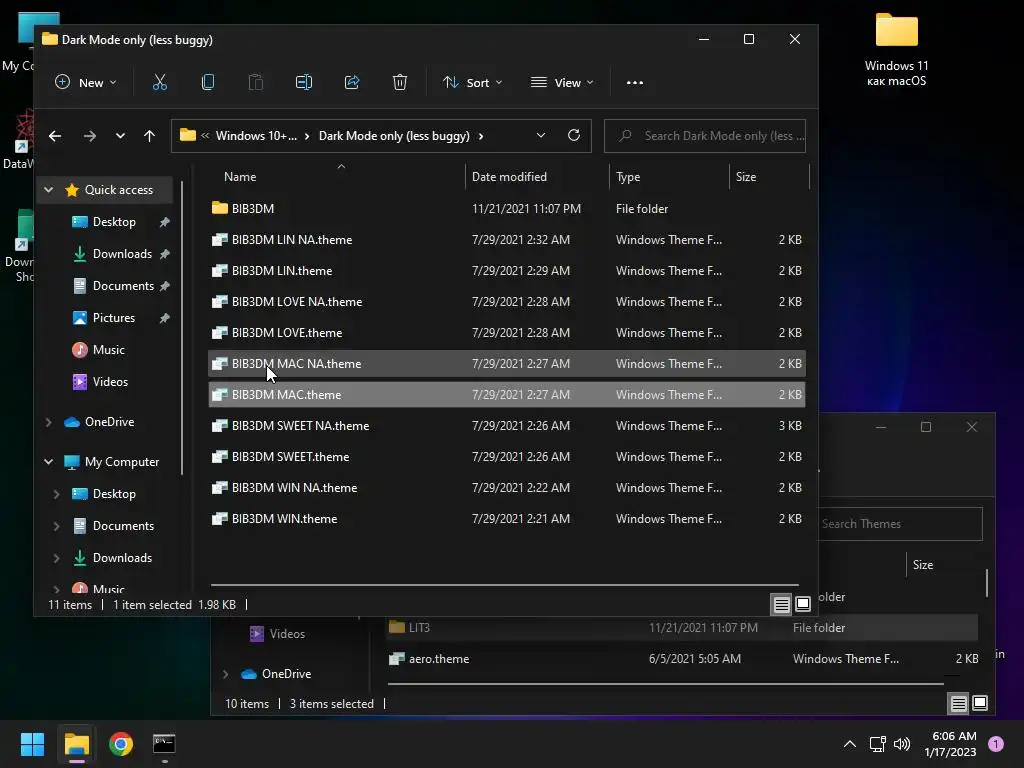This screenshot has width=1024, height=768.
Task: Select BIB3DM SWEET.theme file
Action: click(507, 457)
